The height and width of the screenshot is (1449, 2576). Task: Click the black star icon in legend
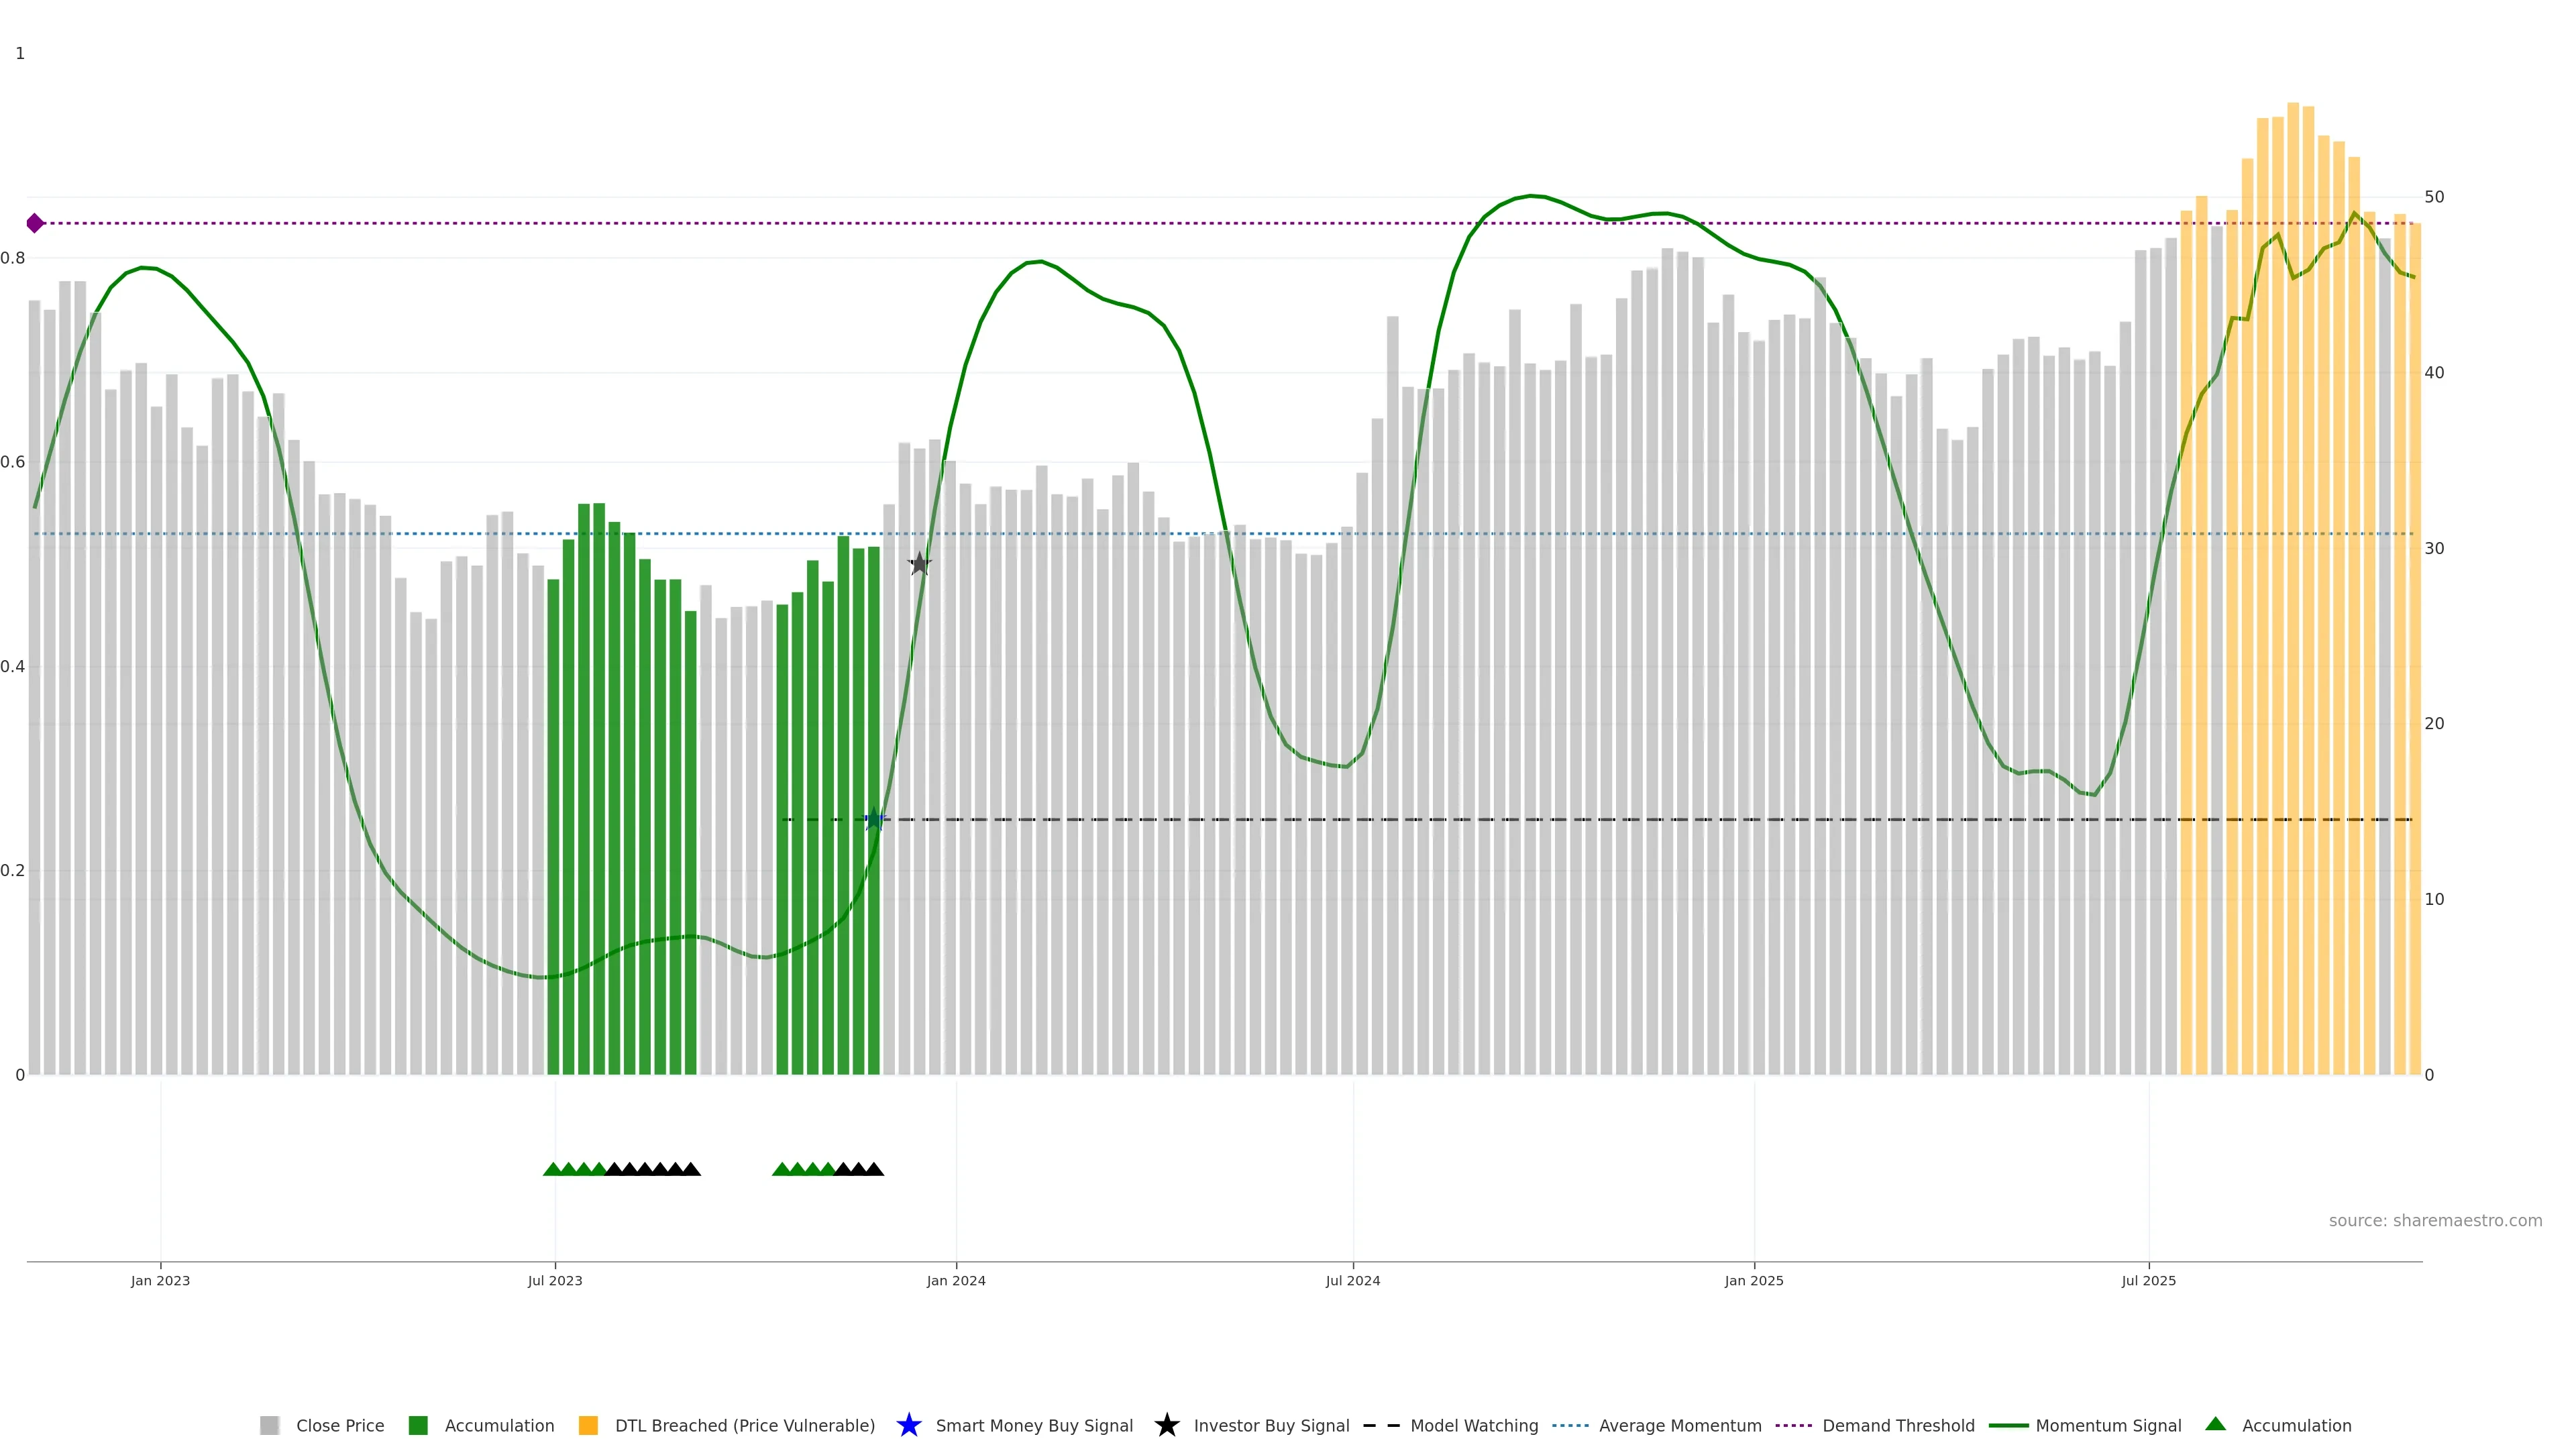(1166, 1425)
